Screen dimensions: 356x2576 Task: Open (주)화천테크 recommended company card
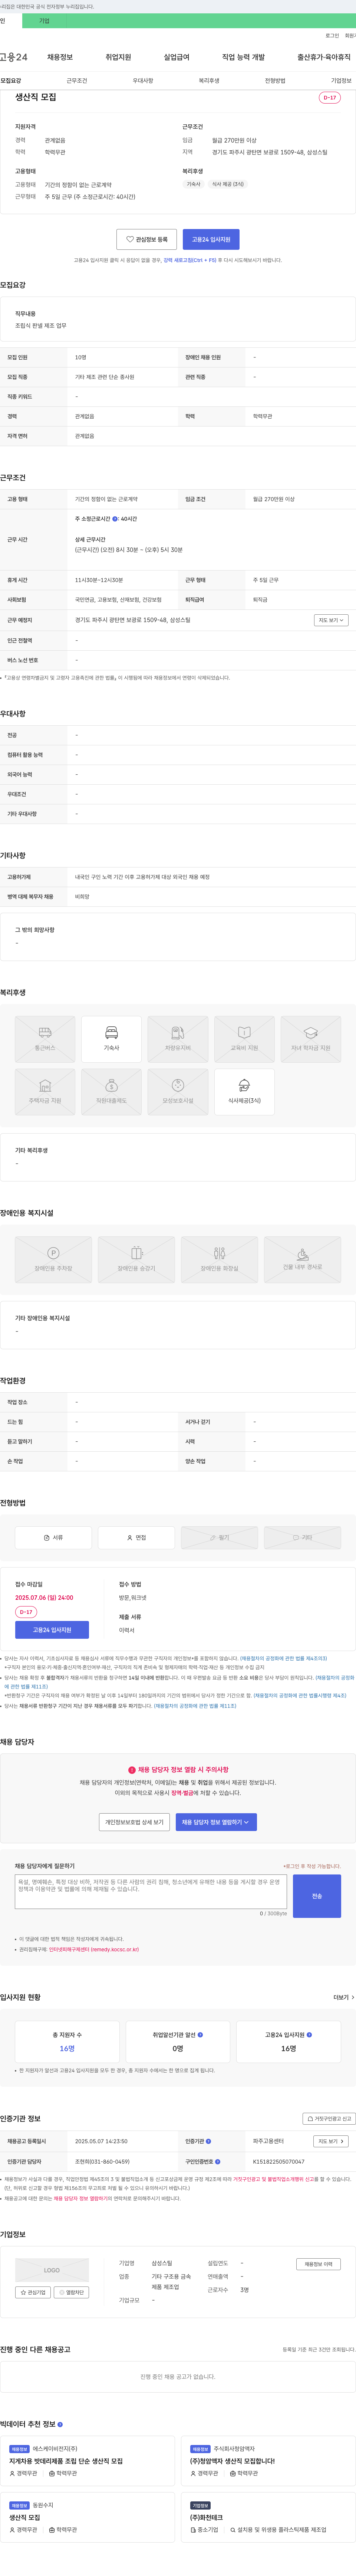pyautogui.click(x=269, y=2517)
